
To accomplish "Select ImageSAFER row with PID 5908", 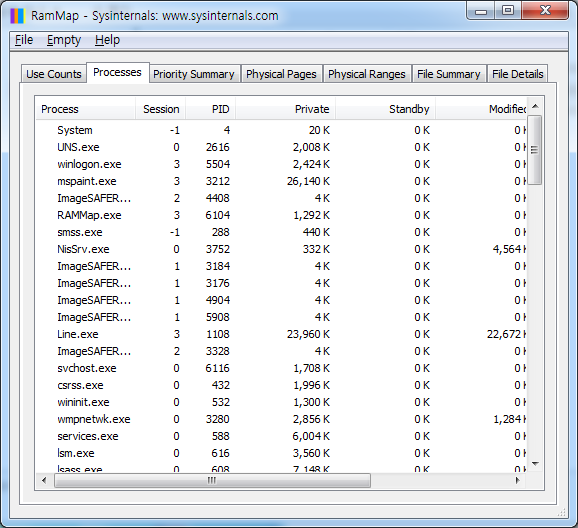I will (281, 317).
